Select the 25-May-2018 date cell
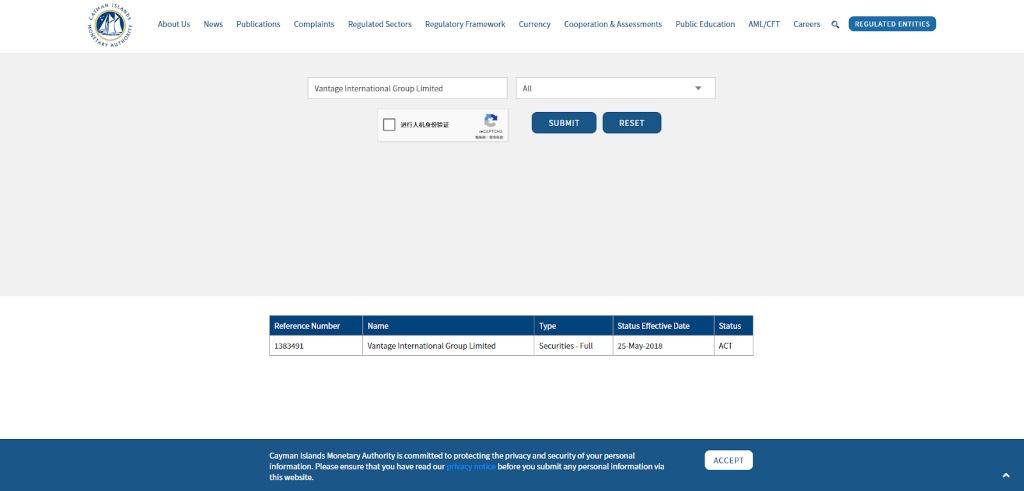This screenshot has width=1024, height=491. (x=664, y=346)
